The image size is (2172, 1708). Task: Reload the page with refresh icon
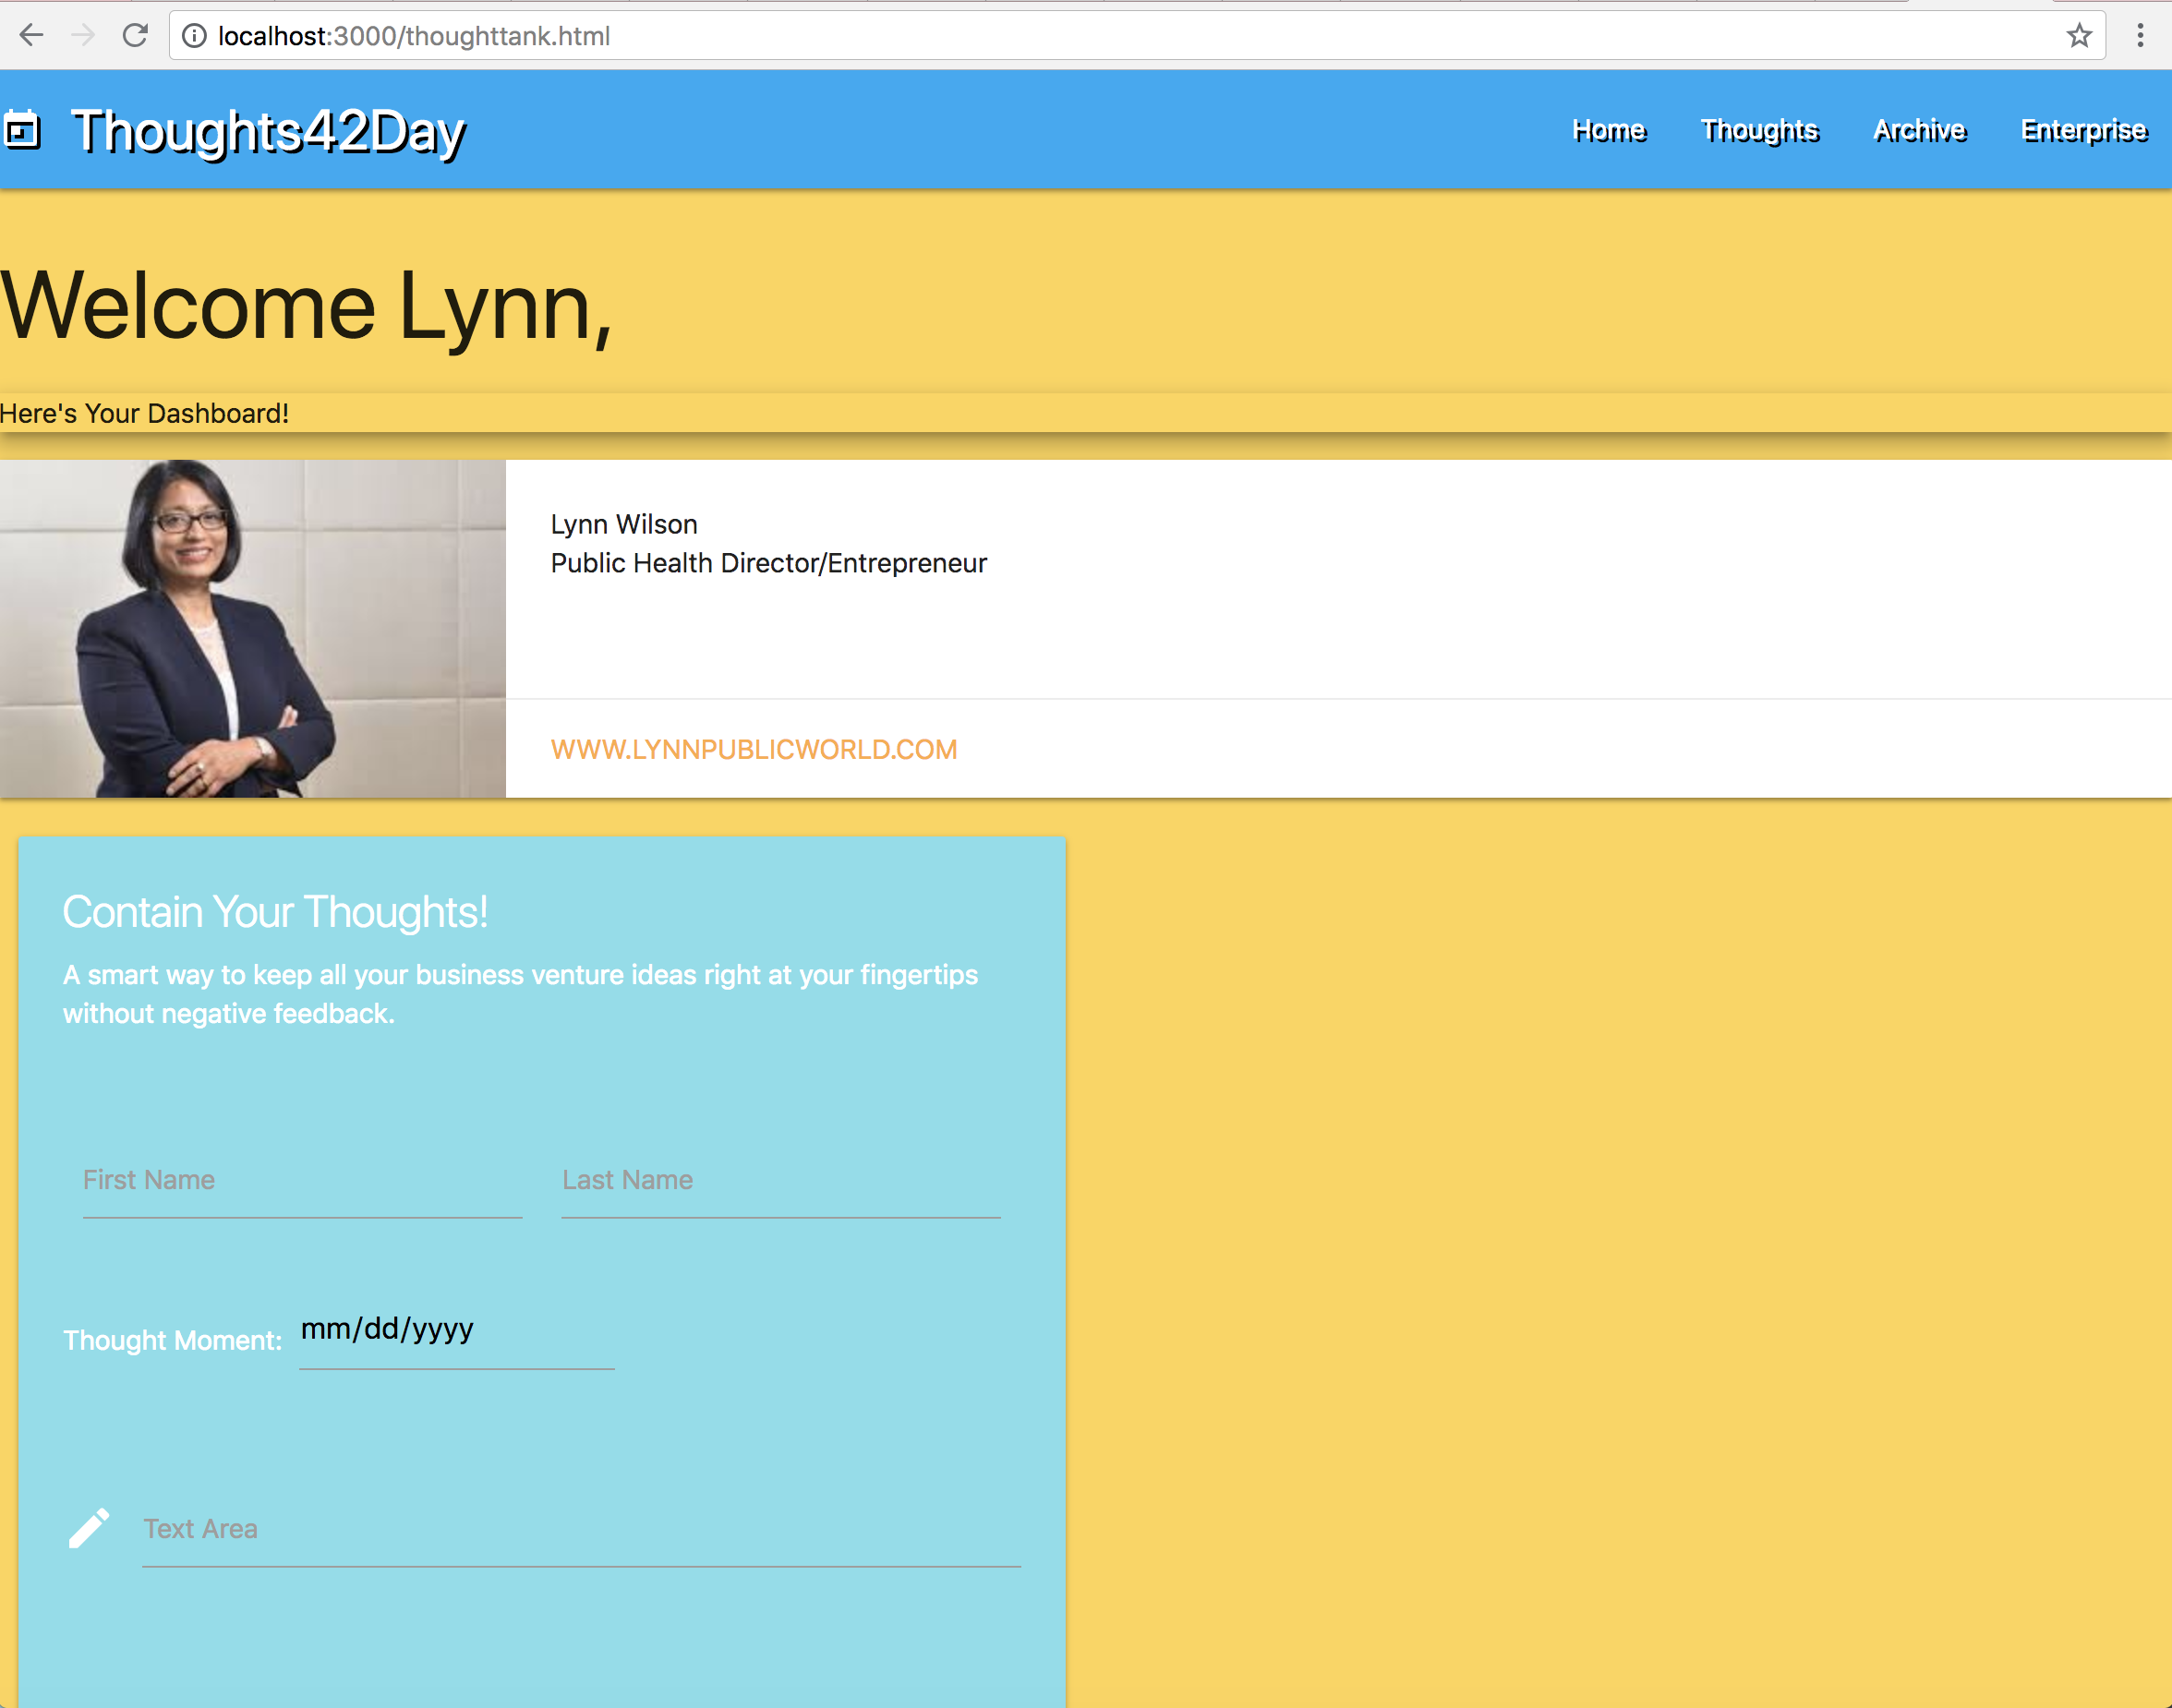pos(135,36)
